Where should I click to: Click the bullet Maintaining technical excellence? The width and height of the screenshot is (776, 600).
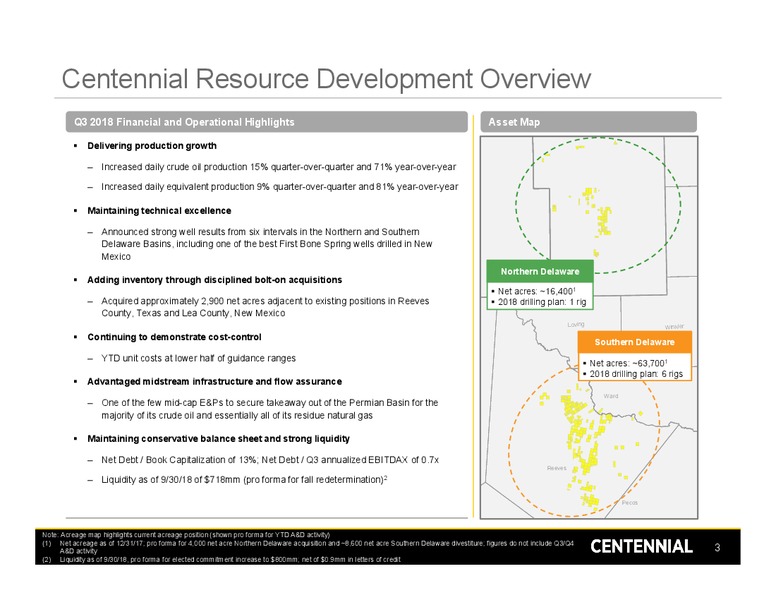pyautogui.click(x=159, y=210)
